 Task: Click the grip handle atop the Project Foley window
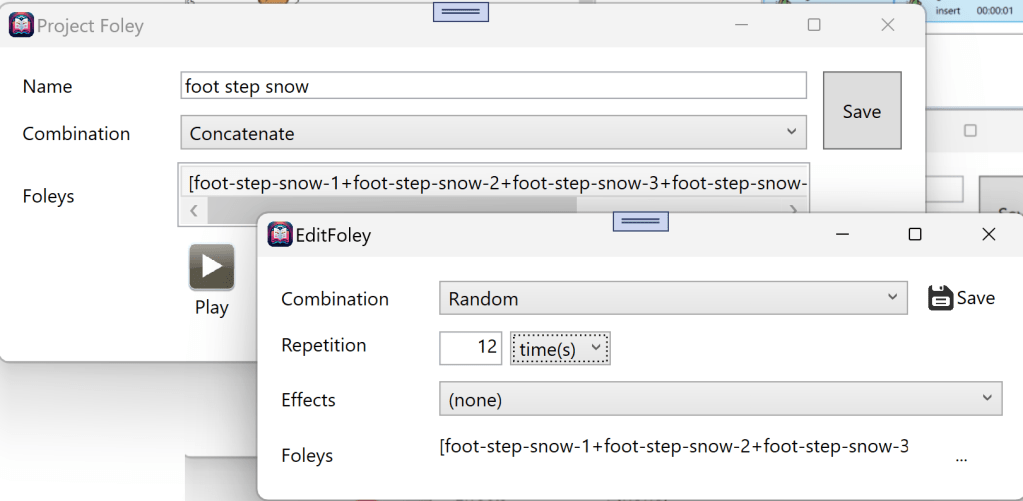click(x=460, y=11)
